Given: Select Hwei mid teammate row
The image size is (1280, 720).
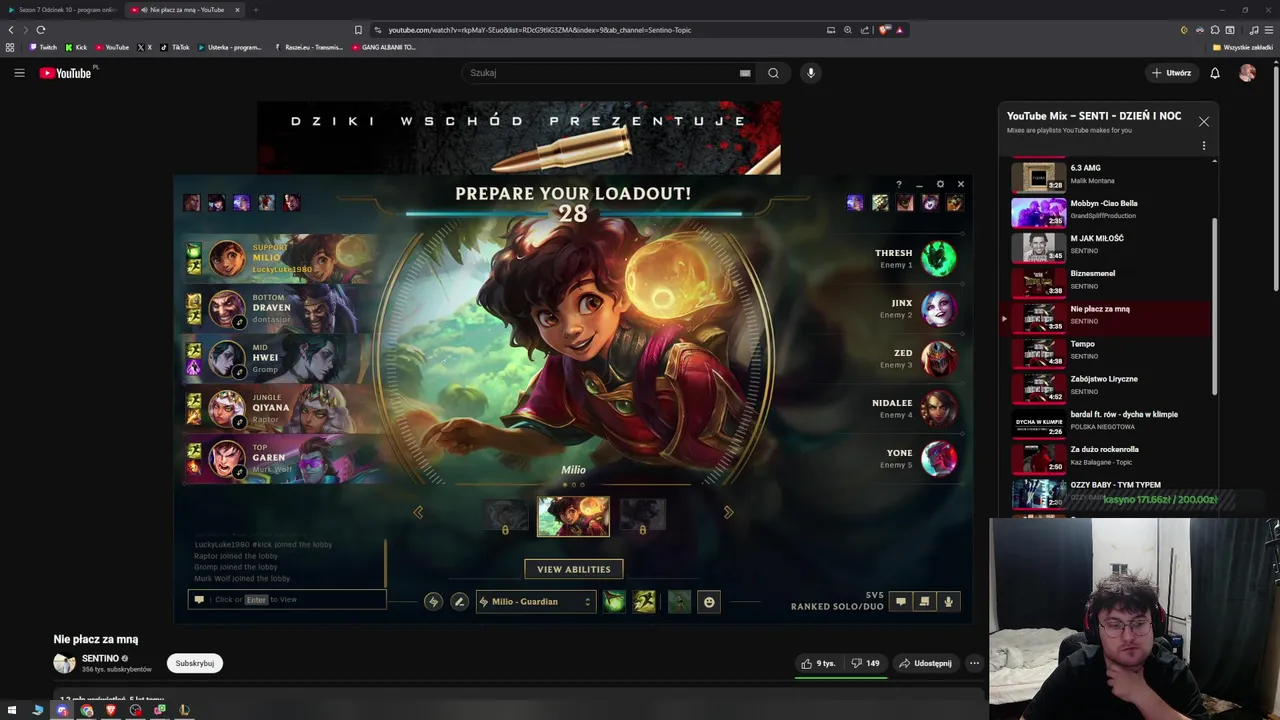Looking at the screenshot, I should coord(280,359).
